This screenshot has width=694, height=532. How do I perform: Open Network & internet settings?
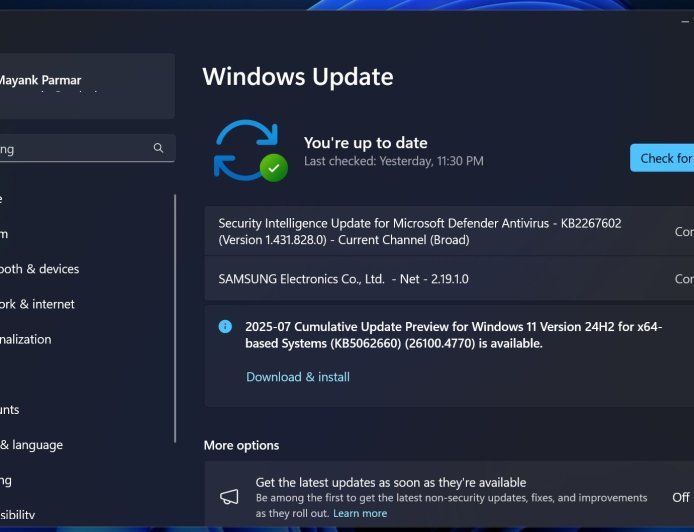pos(37,304)
